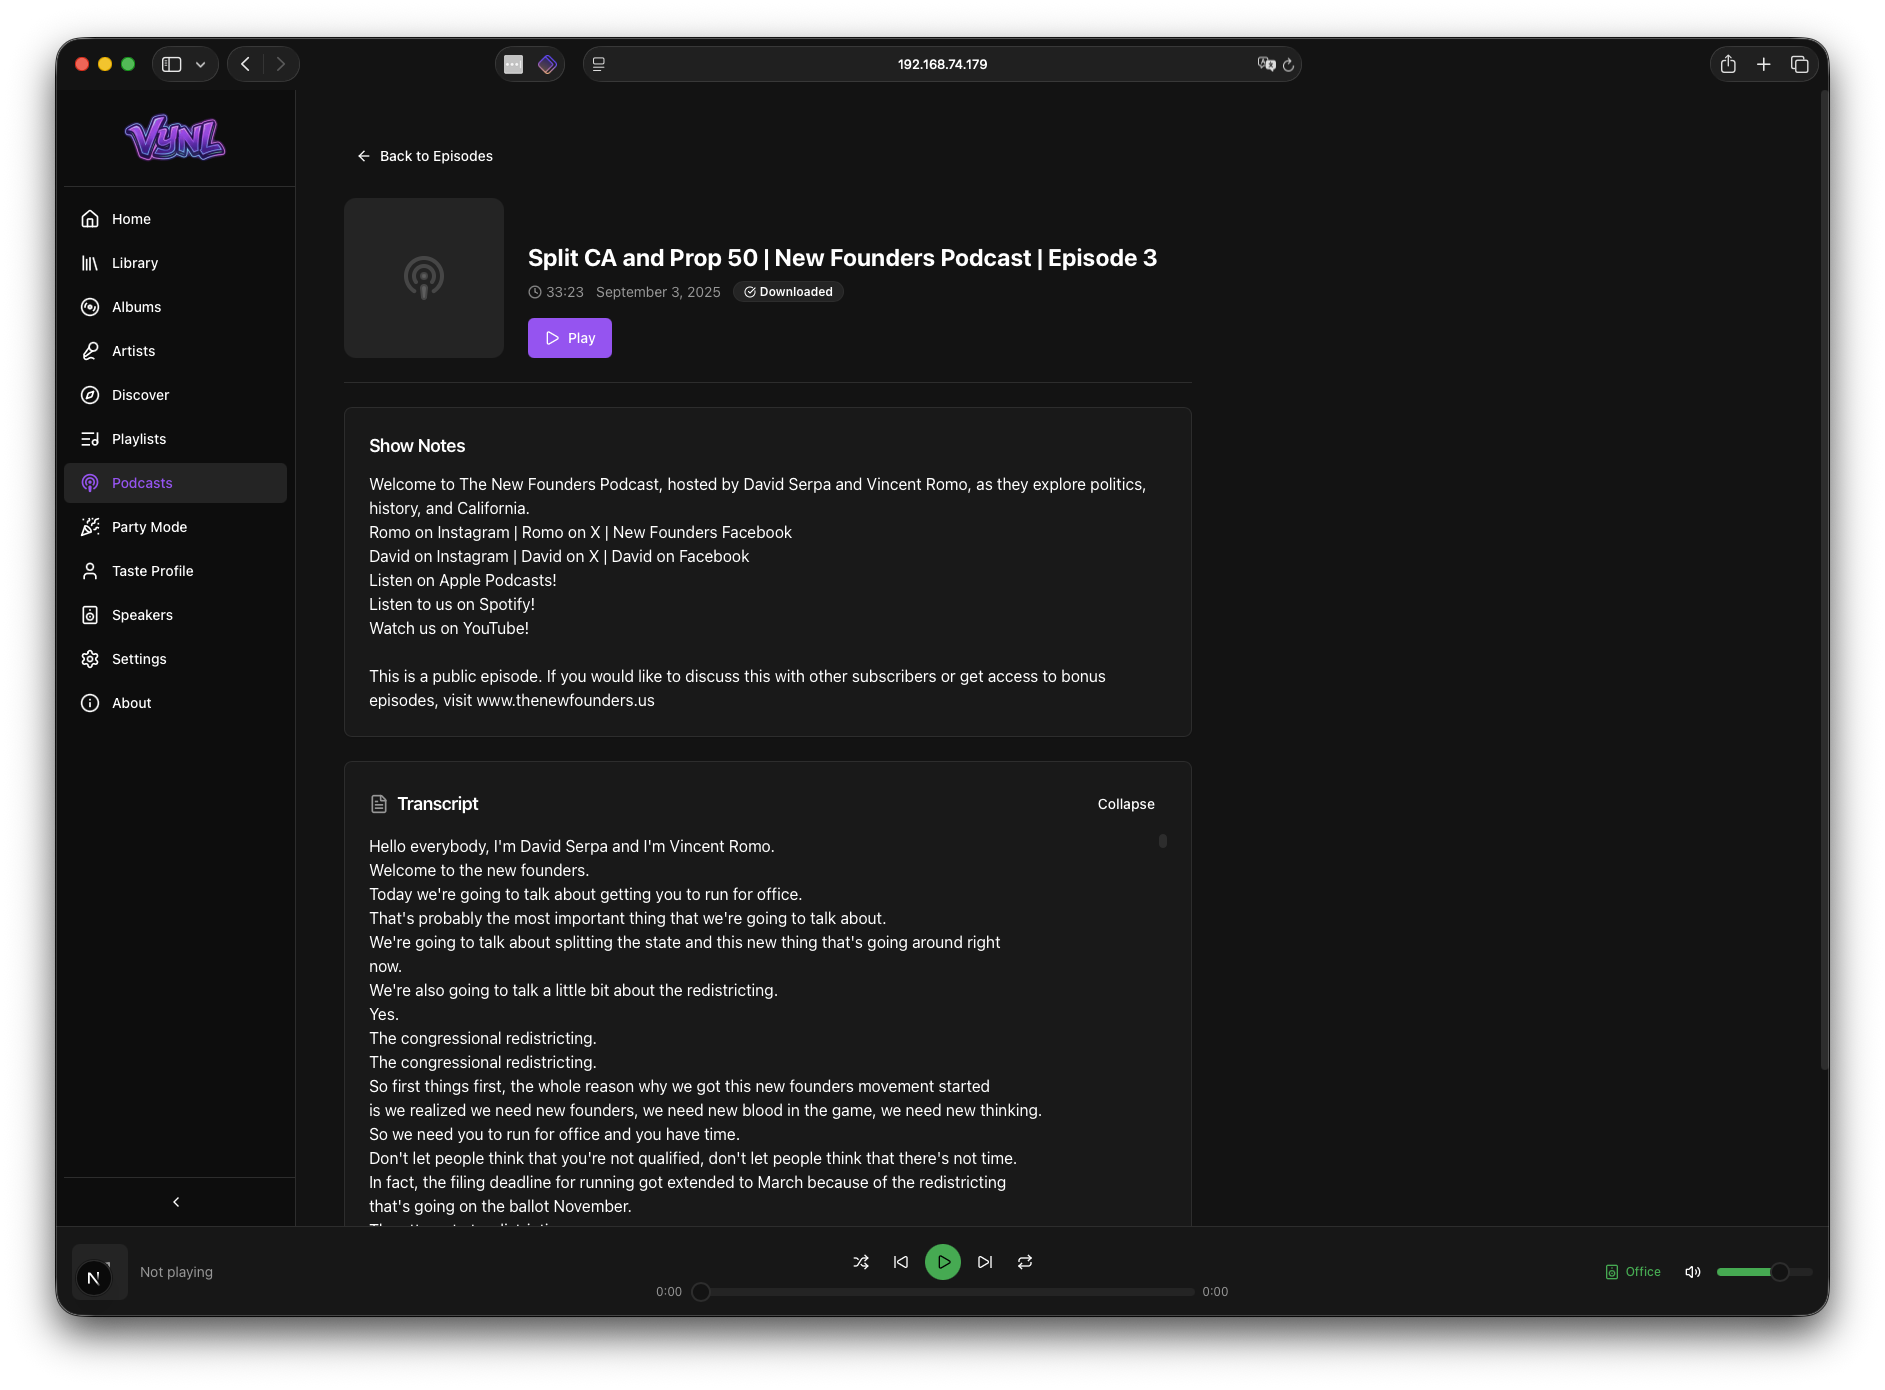Open the Safari sidebar dropdown arrow

pos(200,64)
